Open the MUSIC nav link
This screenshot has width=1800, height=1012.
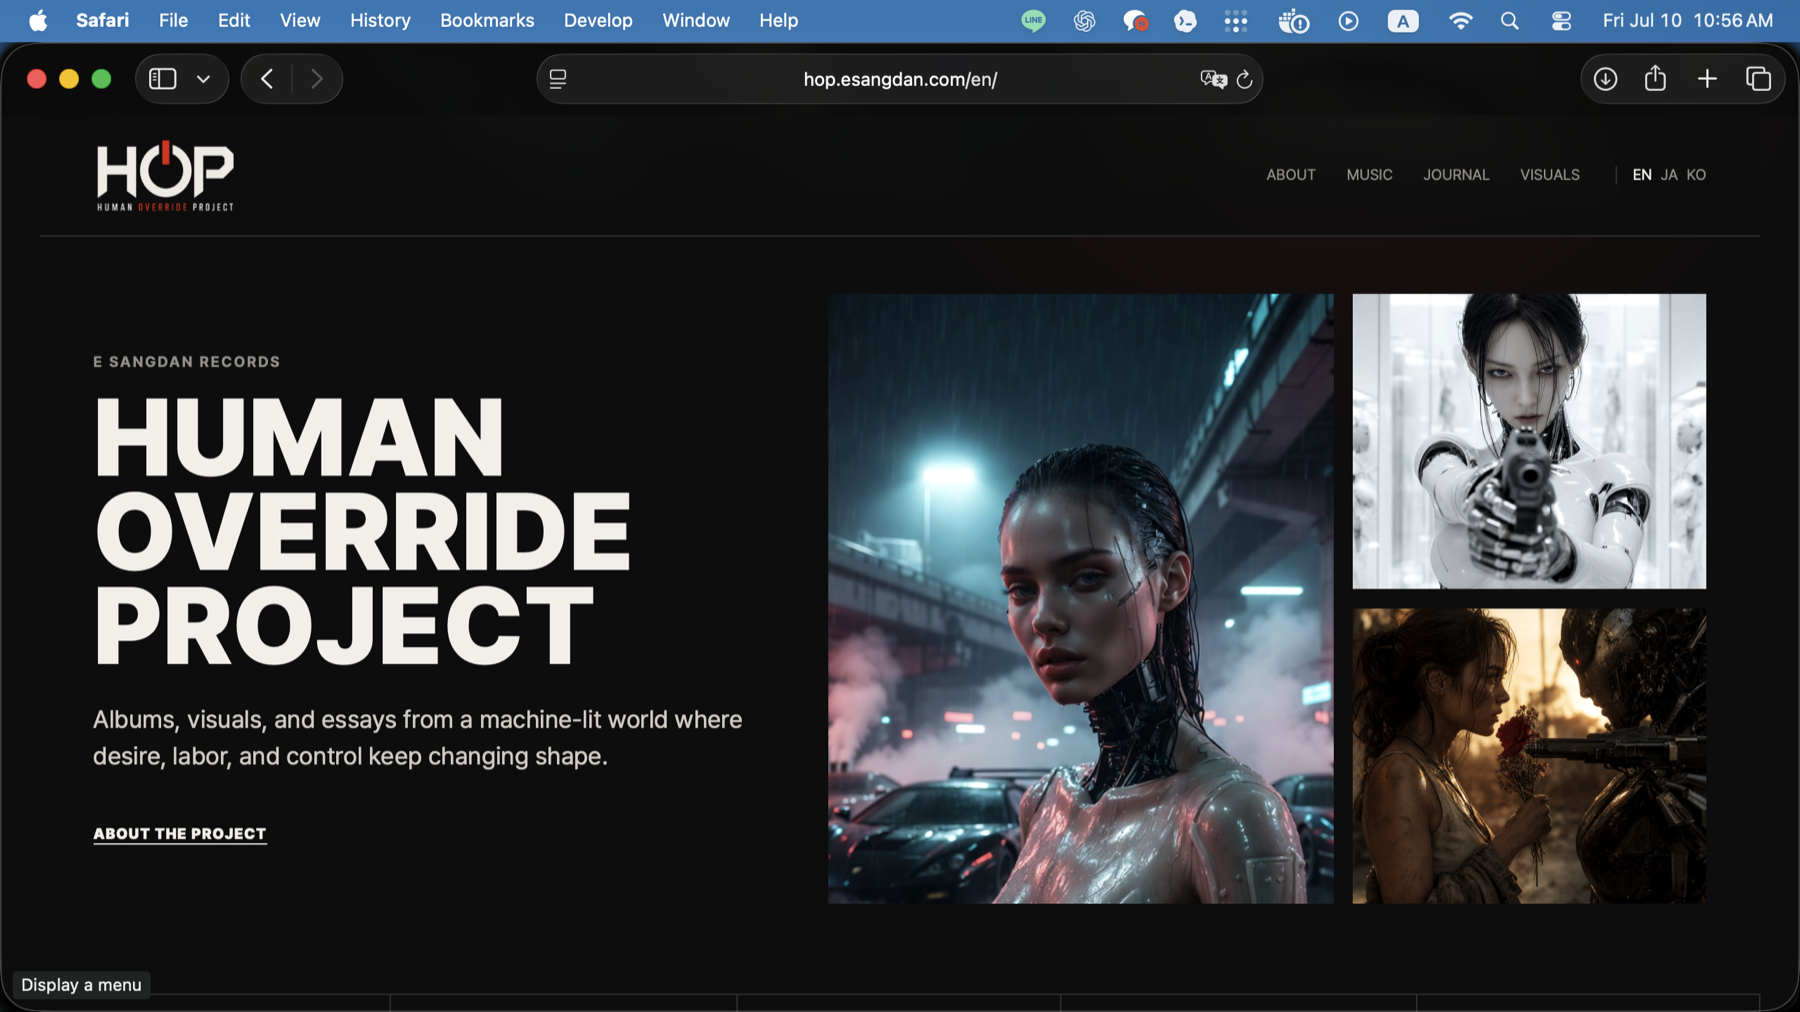tap(1369, 175)
